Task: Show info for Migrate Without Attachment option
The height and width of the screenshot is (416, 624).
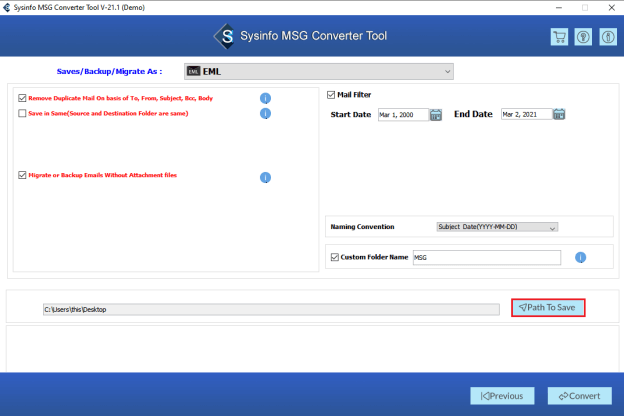Action: [265, 177]
